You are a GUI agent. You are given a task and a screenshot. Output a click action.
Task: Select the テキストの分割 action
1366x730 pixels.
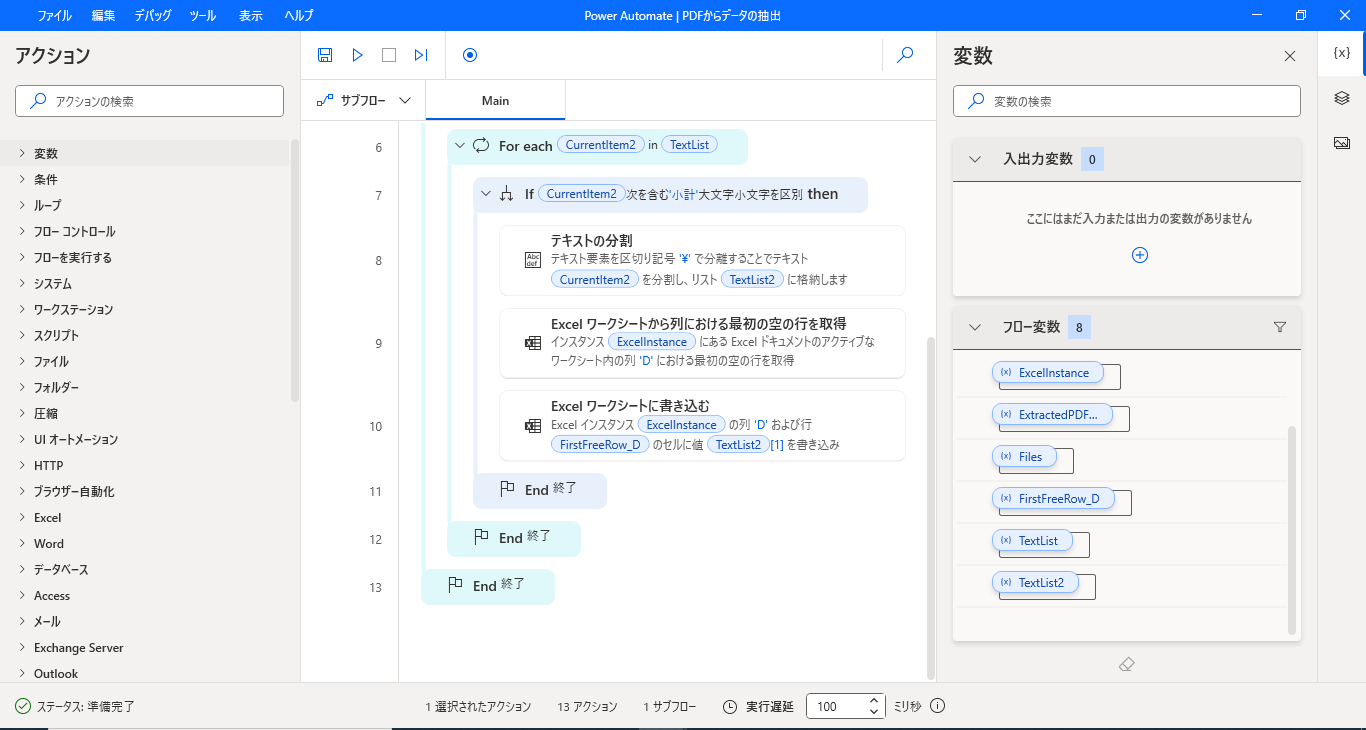click(x=702, y=260)
